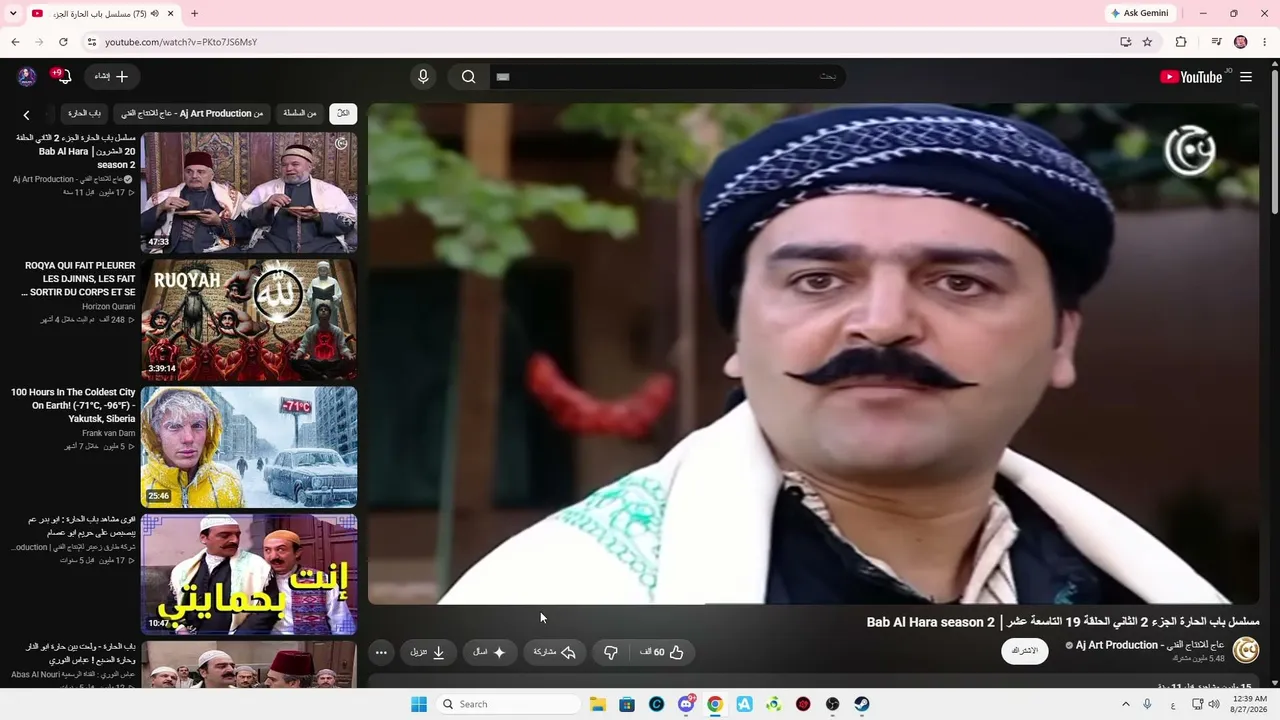
Task: Select the باب الحارة filter chip
Action: click(x=85, y=113)
